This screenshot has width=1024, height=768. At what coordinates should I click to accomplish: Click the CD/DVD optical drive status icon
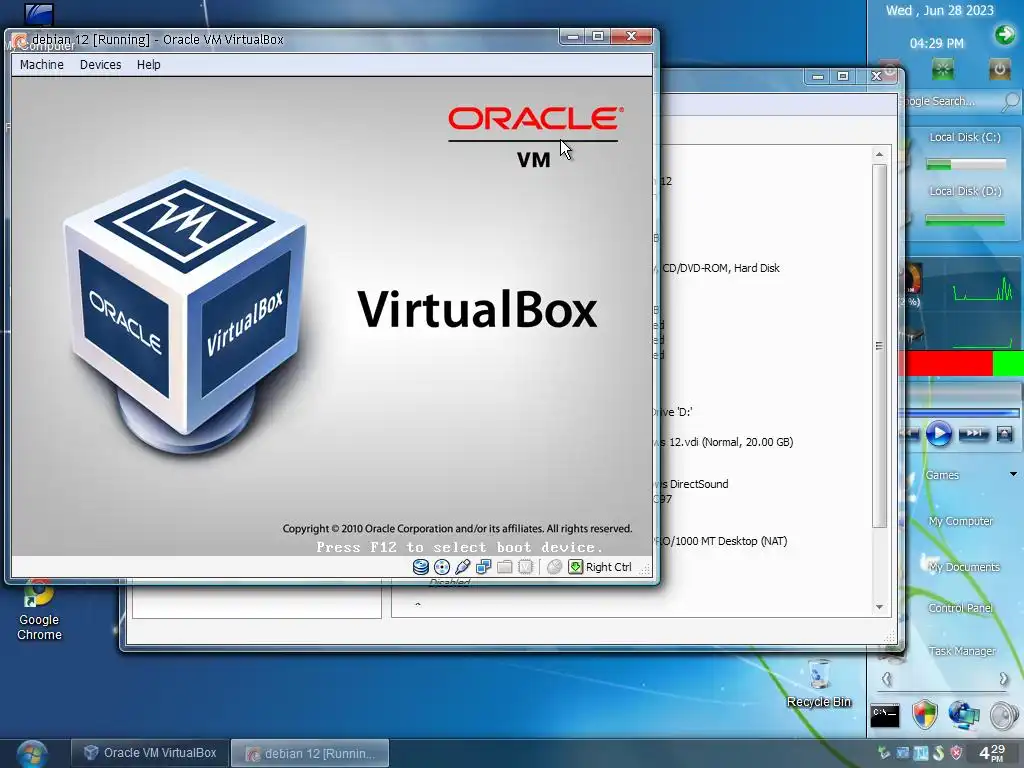442,567
